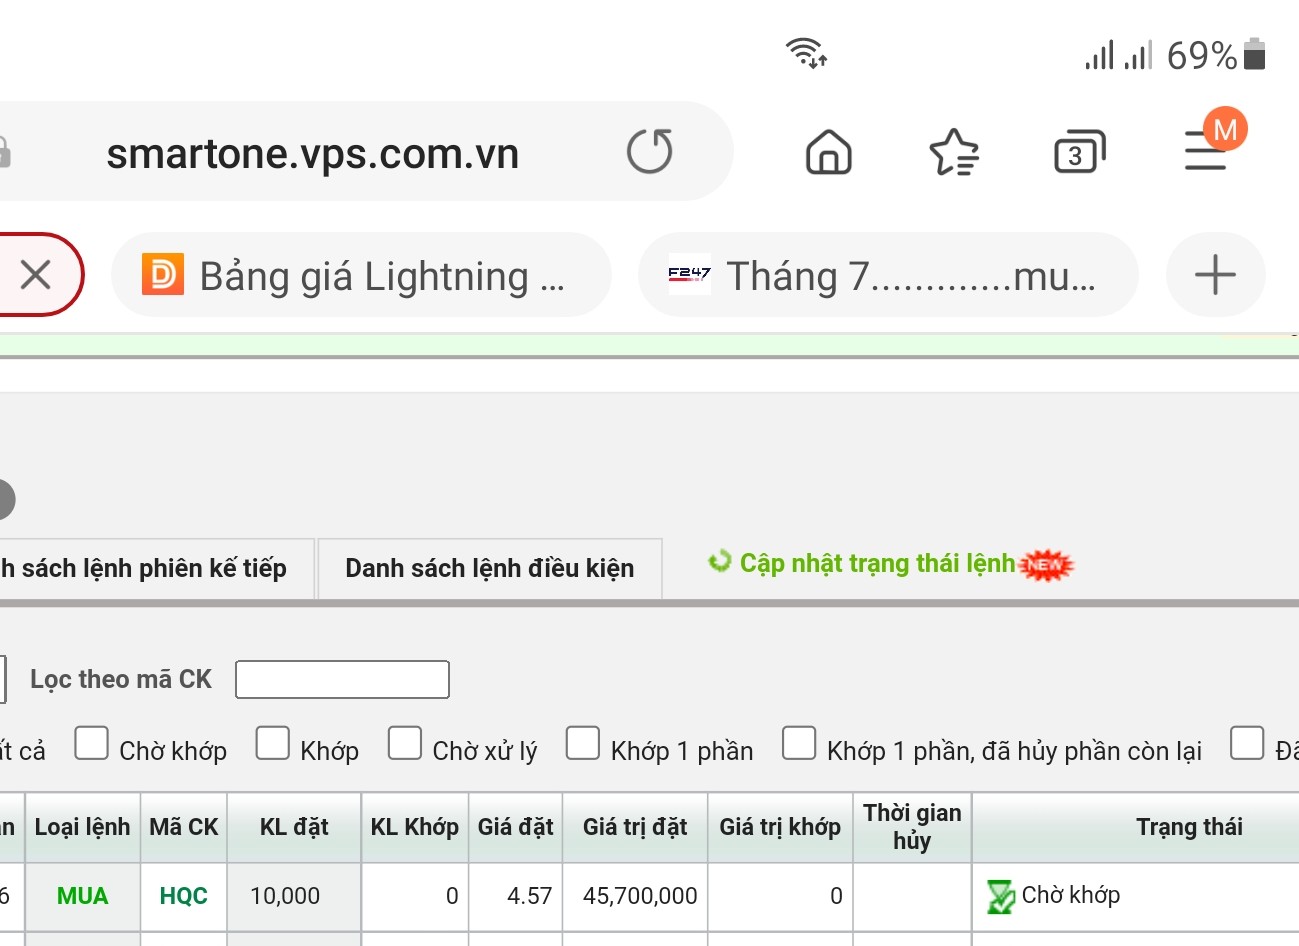The height and width of the screenshot is (946, 1299).
Task: Open bookmarks star icon
Action: (954, 152)
